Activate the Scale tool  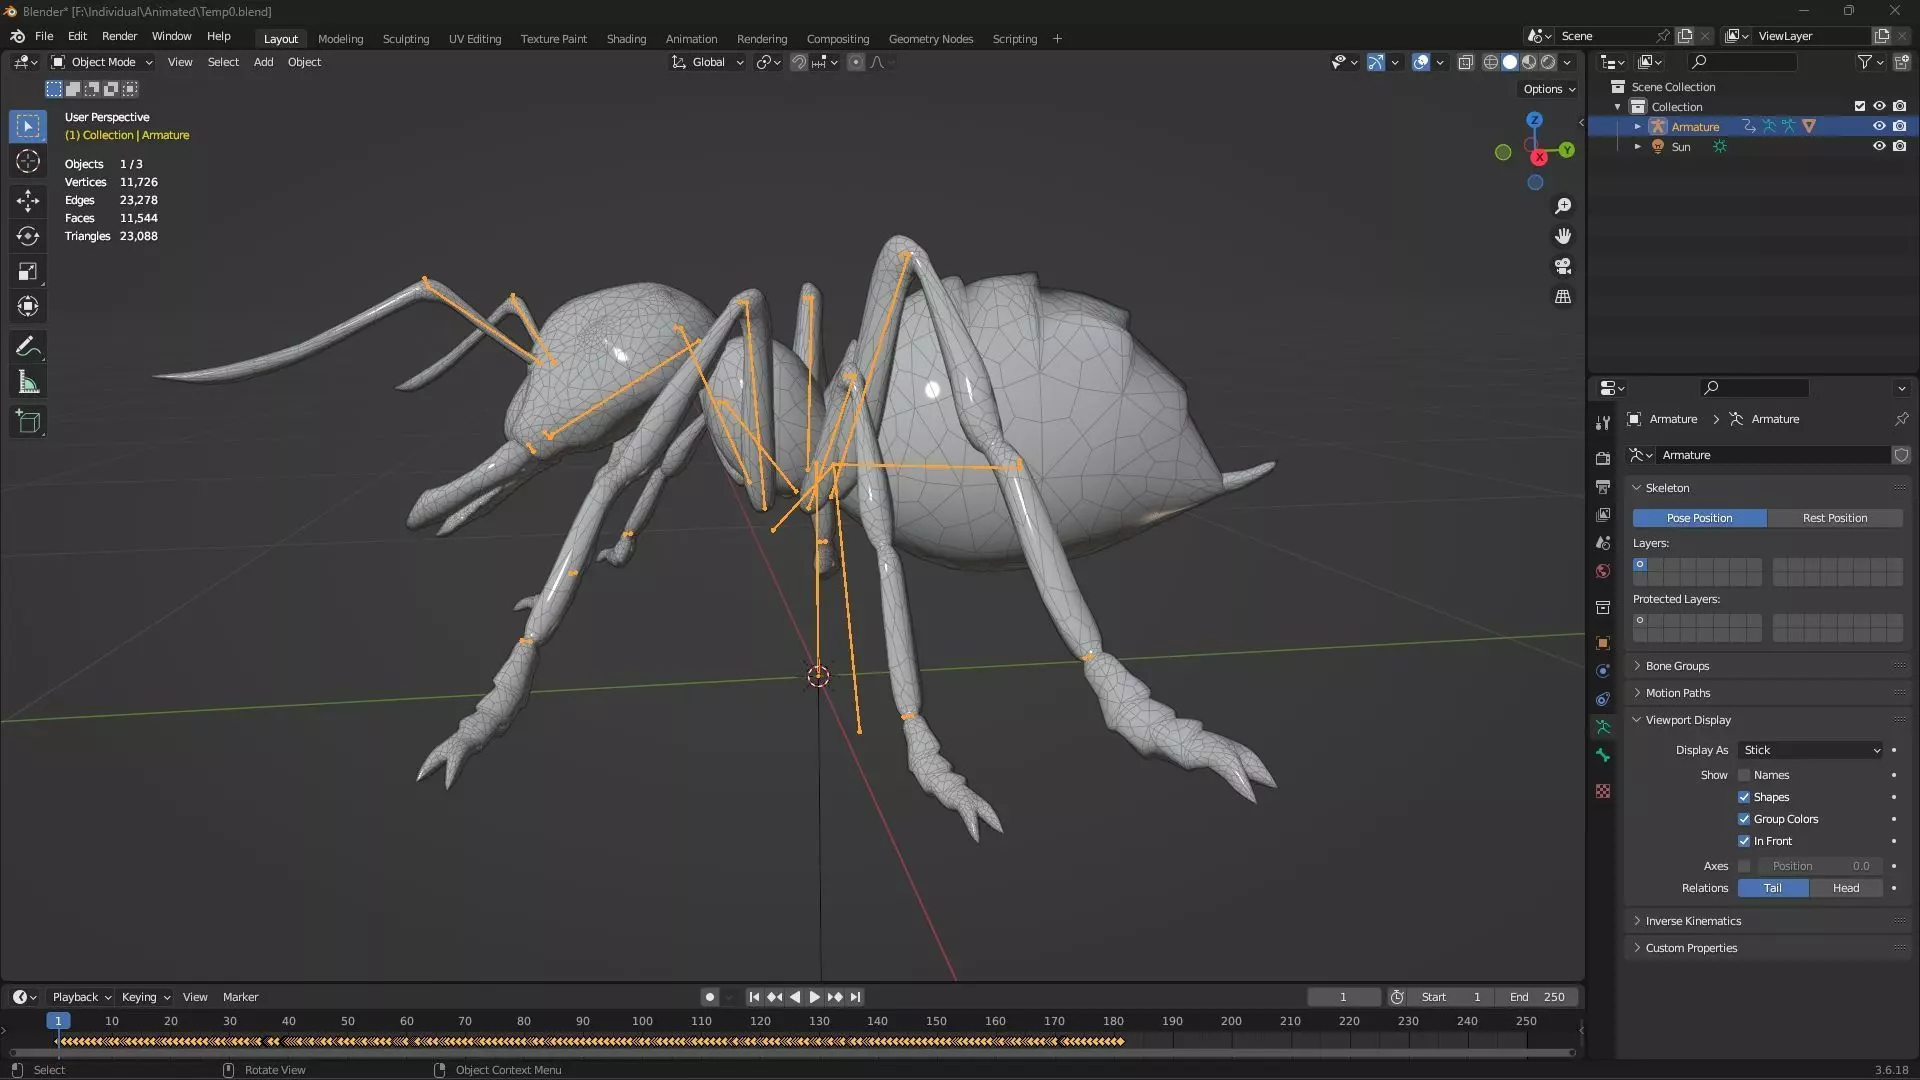click(x=28, y=272)
